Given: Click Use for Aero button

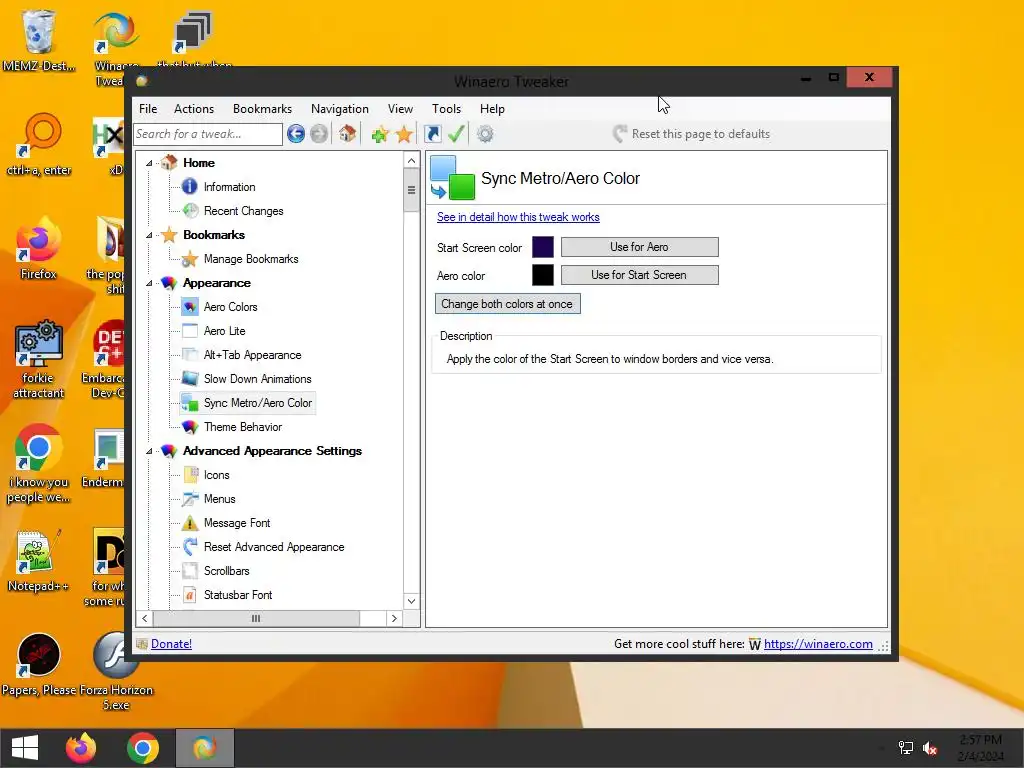Looking at the screenshot, I should (639, 247).
